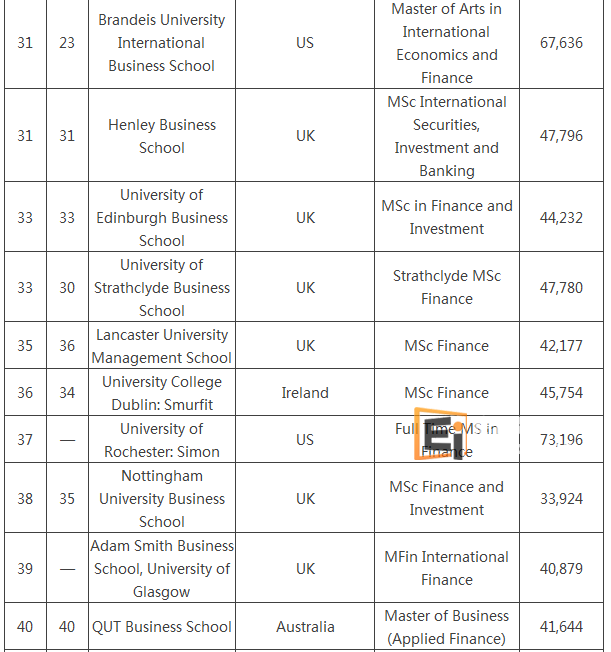The image size is (611, 652).
Task: Click the Henley Business School cell
Action: 161,136
